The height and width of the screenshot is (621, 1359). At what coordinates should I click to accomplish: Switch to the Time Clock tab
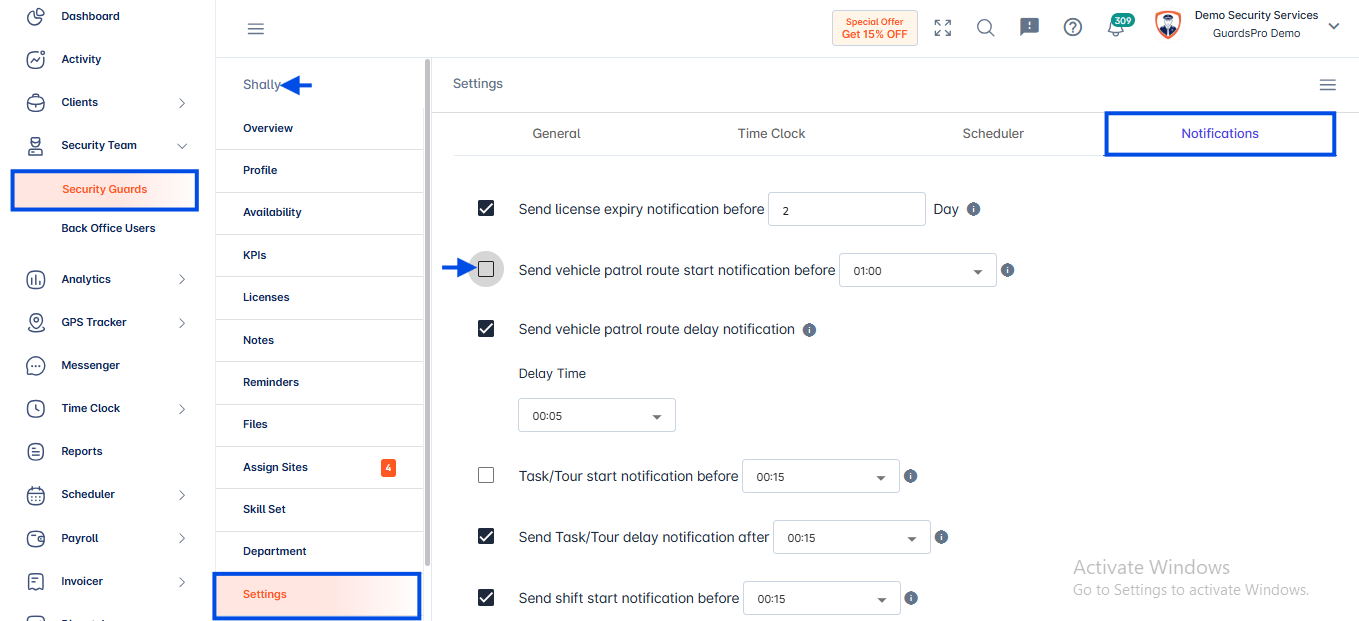(771, 133)
